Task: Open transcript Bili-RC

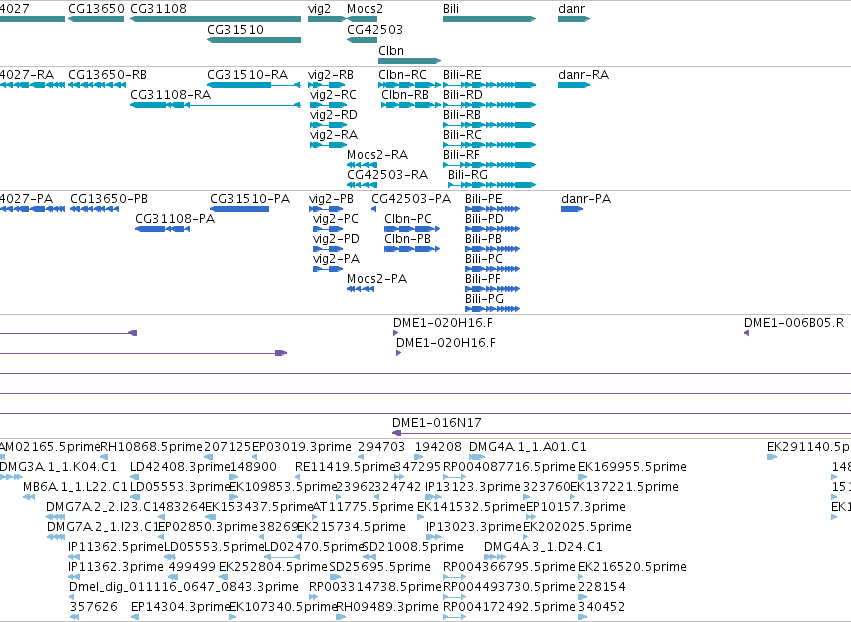Action: (x=490, y=145)
